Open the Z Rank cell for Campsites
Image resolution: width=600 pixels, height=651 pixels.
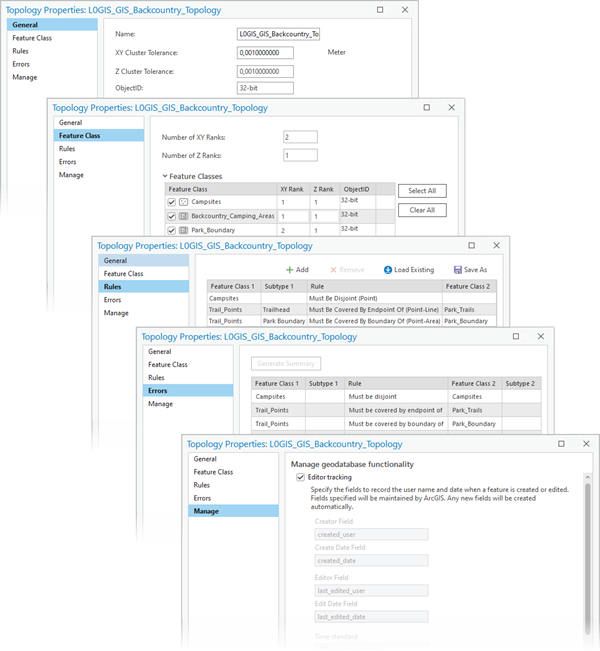coord(324,202)
